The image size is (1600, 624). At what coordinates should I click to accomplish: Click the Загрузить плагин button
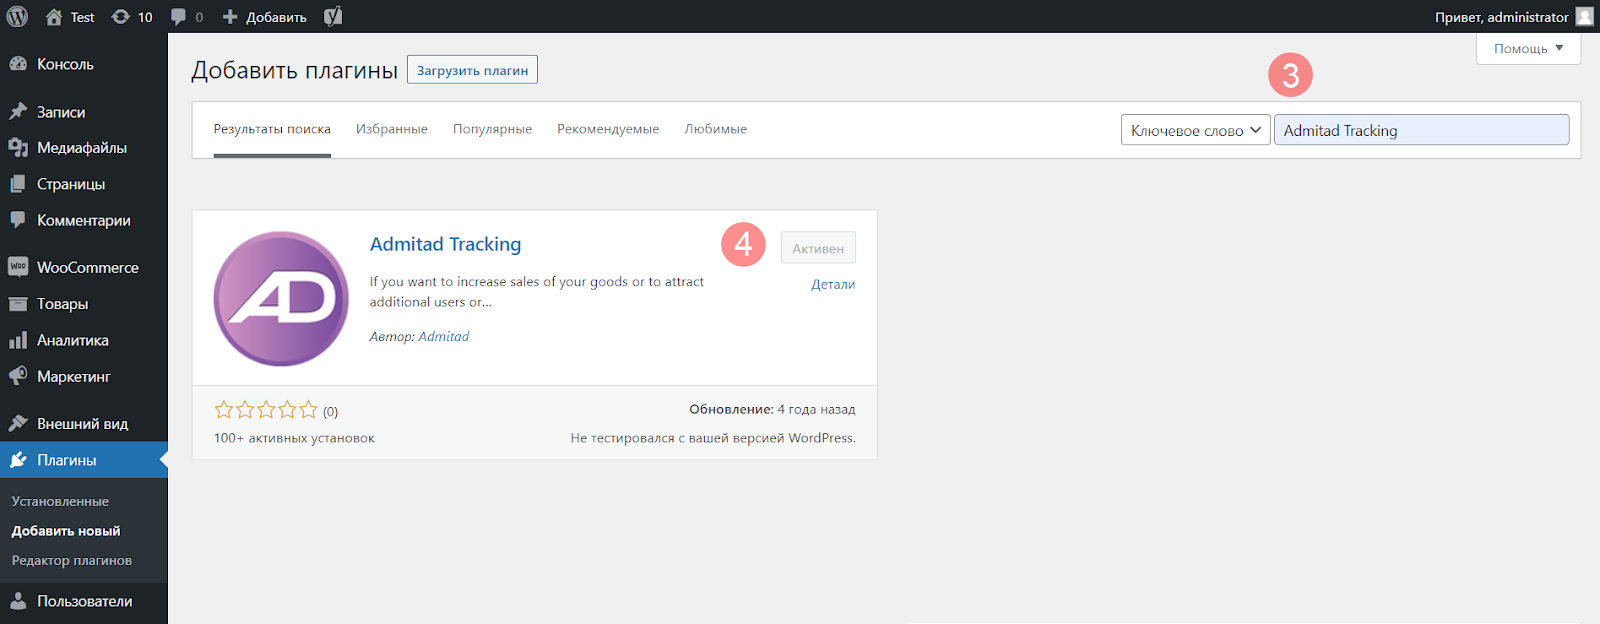[472, 70]
